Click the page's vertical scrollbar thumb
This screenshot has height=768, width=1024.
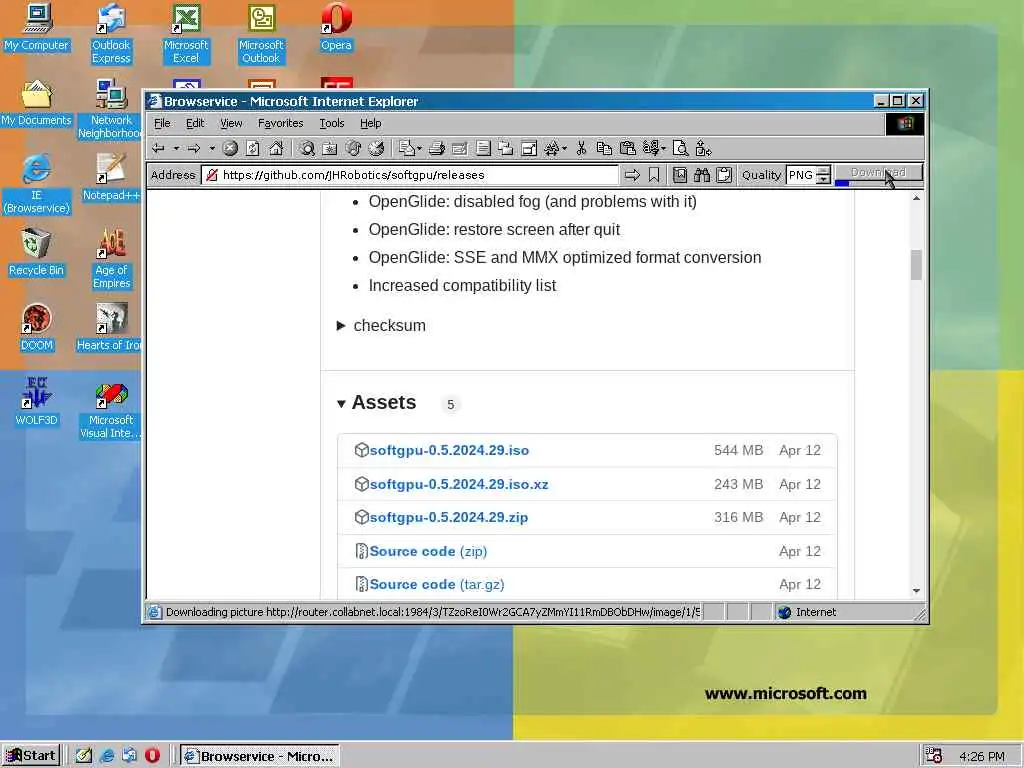916,264
